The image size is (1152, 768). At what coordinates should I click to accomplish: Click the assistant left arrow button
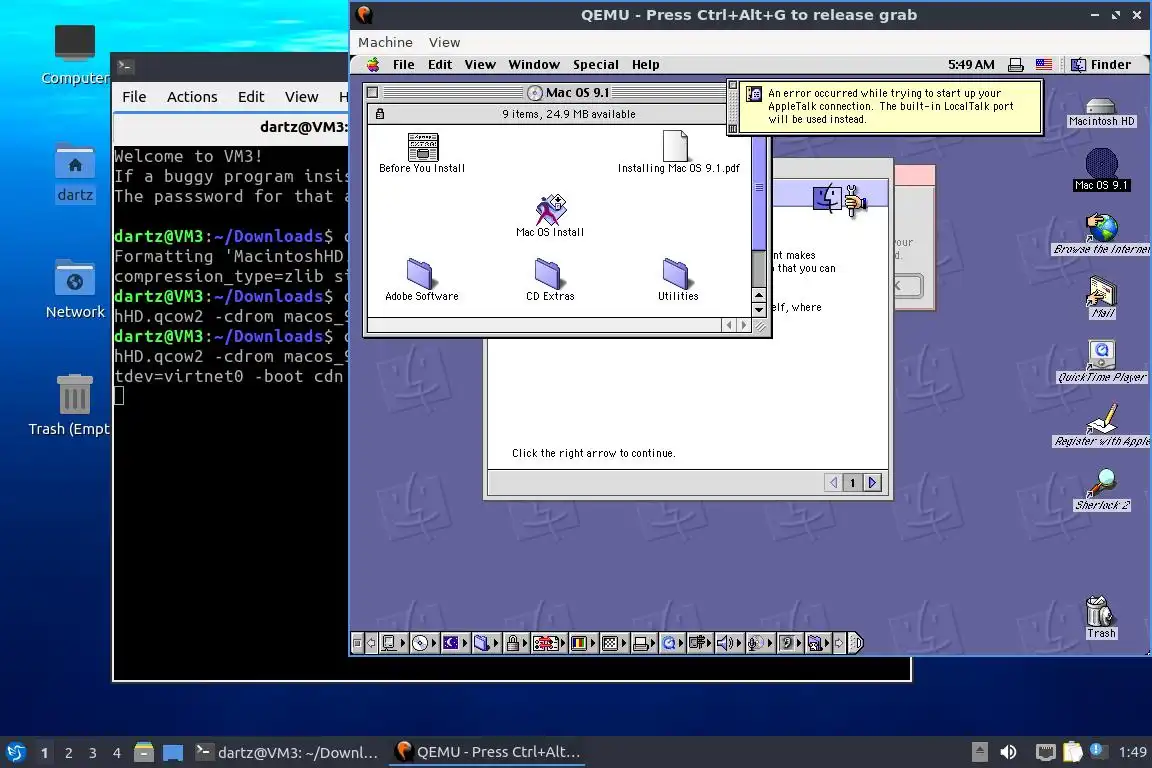833,483
